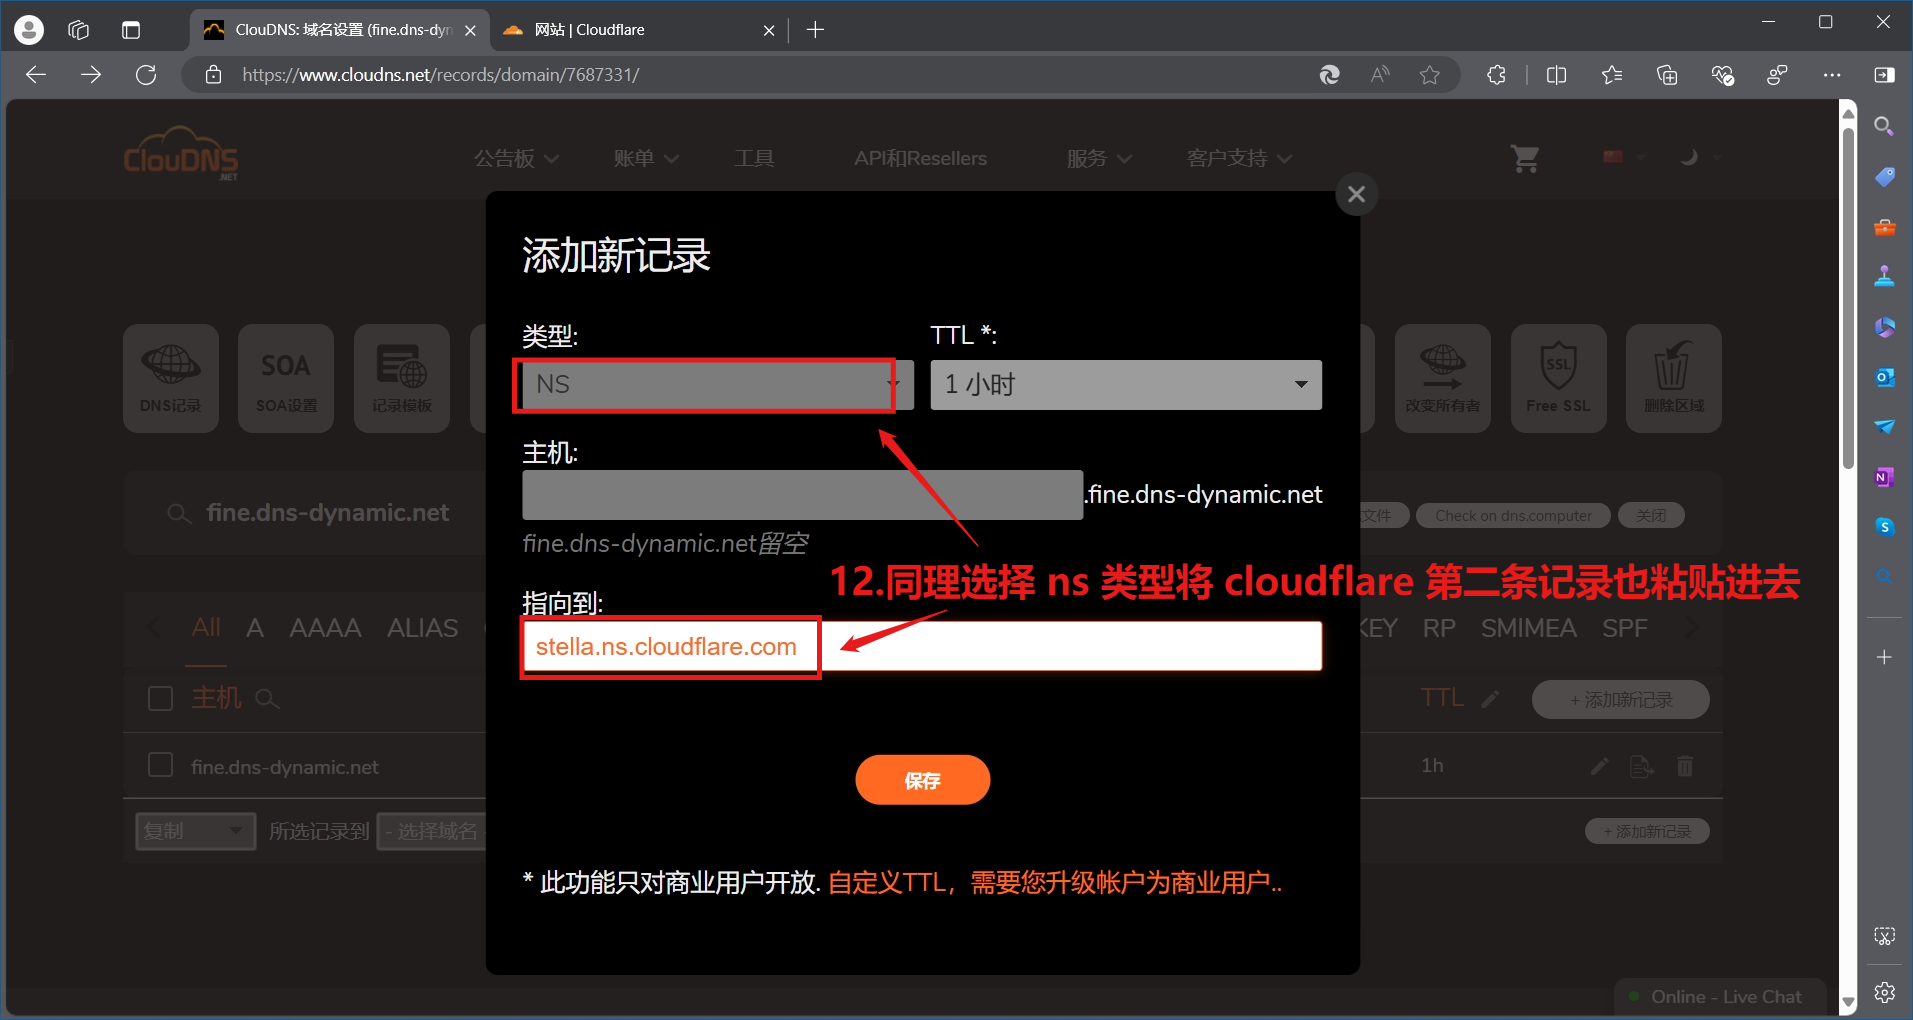
Task: Click the 关闭 button
Action: (x=1651, y=515)
